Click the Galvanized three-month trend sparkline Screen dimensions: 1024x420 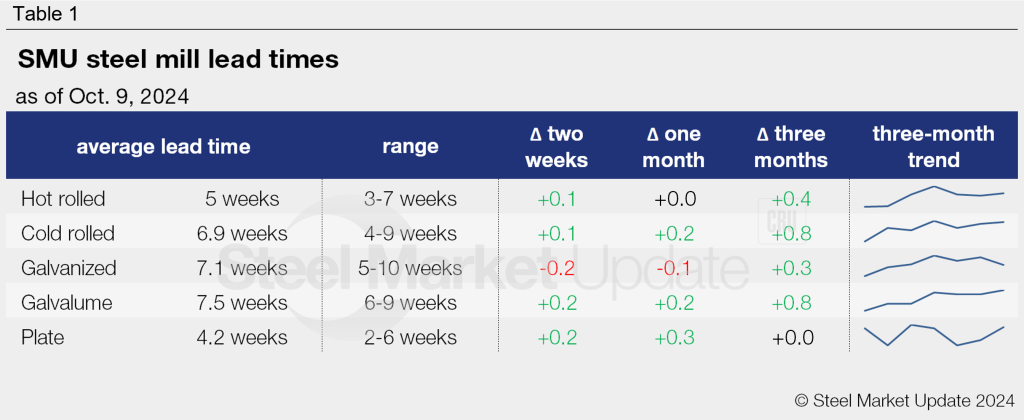click(934, 265)
